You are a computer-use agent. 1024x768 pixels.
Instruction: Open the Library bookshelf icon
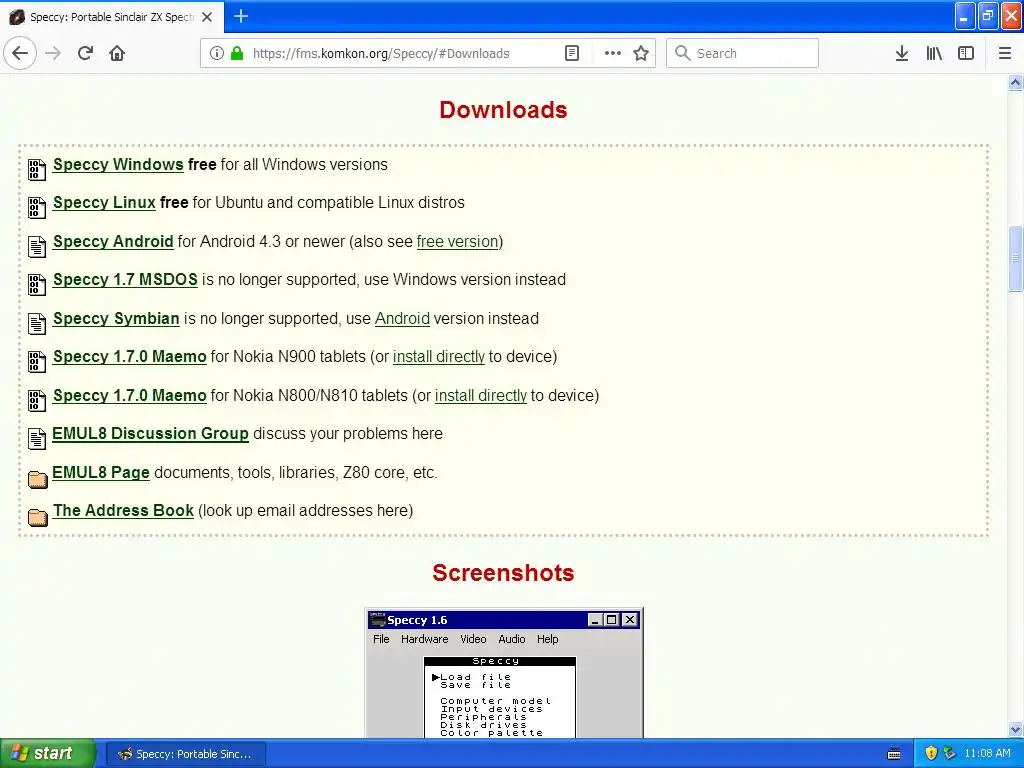tap(934, 53)
